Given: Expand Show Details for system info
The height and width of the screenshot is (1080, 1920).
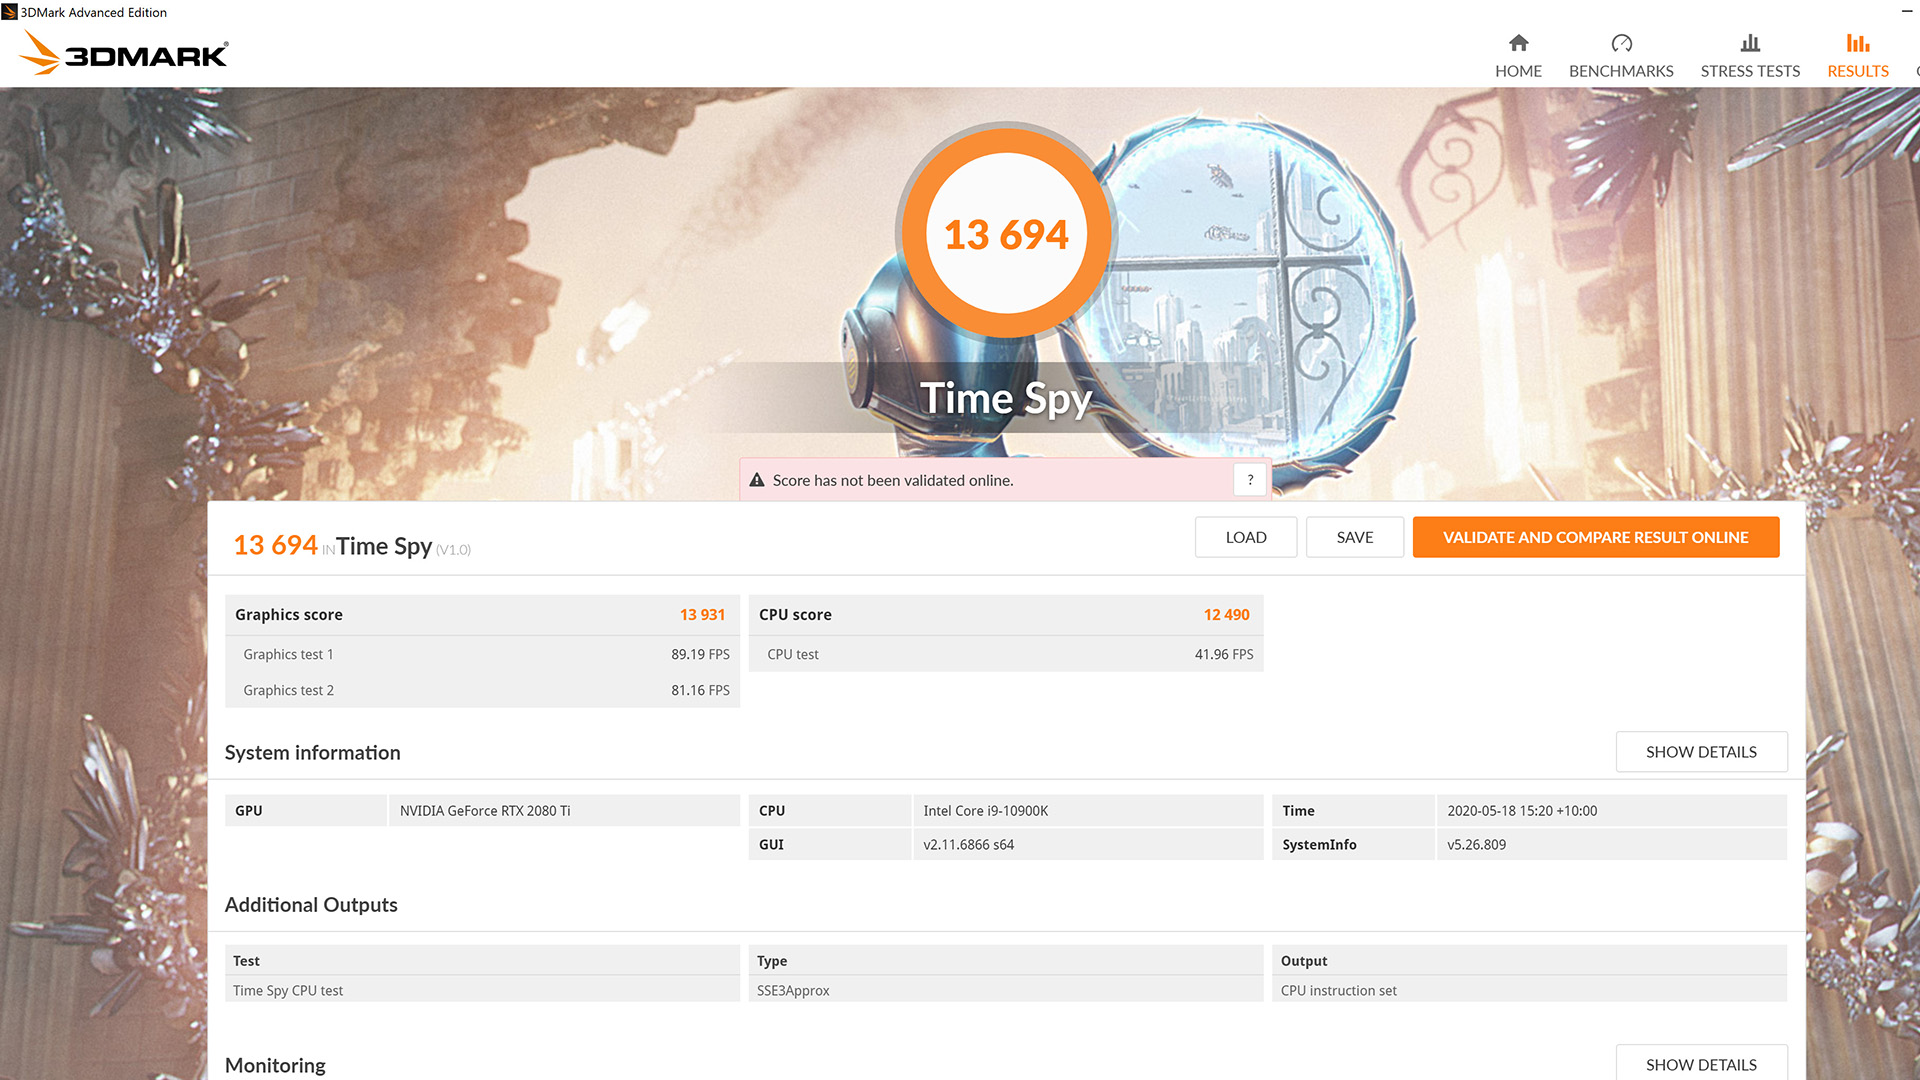Looking at the screenshot, I should pyautogui.click(x=1701, y=752).
